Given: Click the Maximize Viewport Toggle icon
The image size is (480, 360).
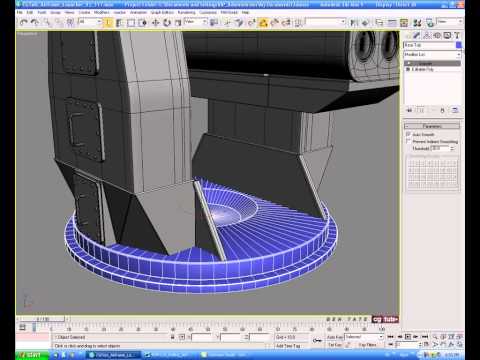Looking at the screenshot, I should click(459, 345).
